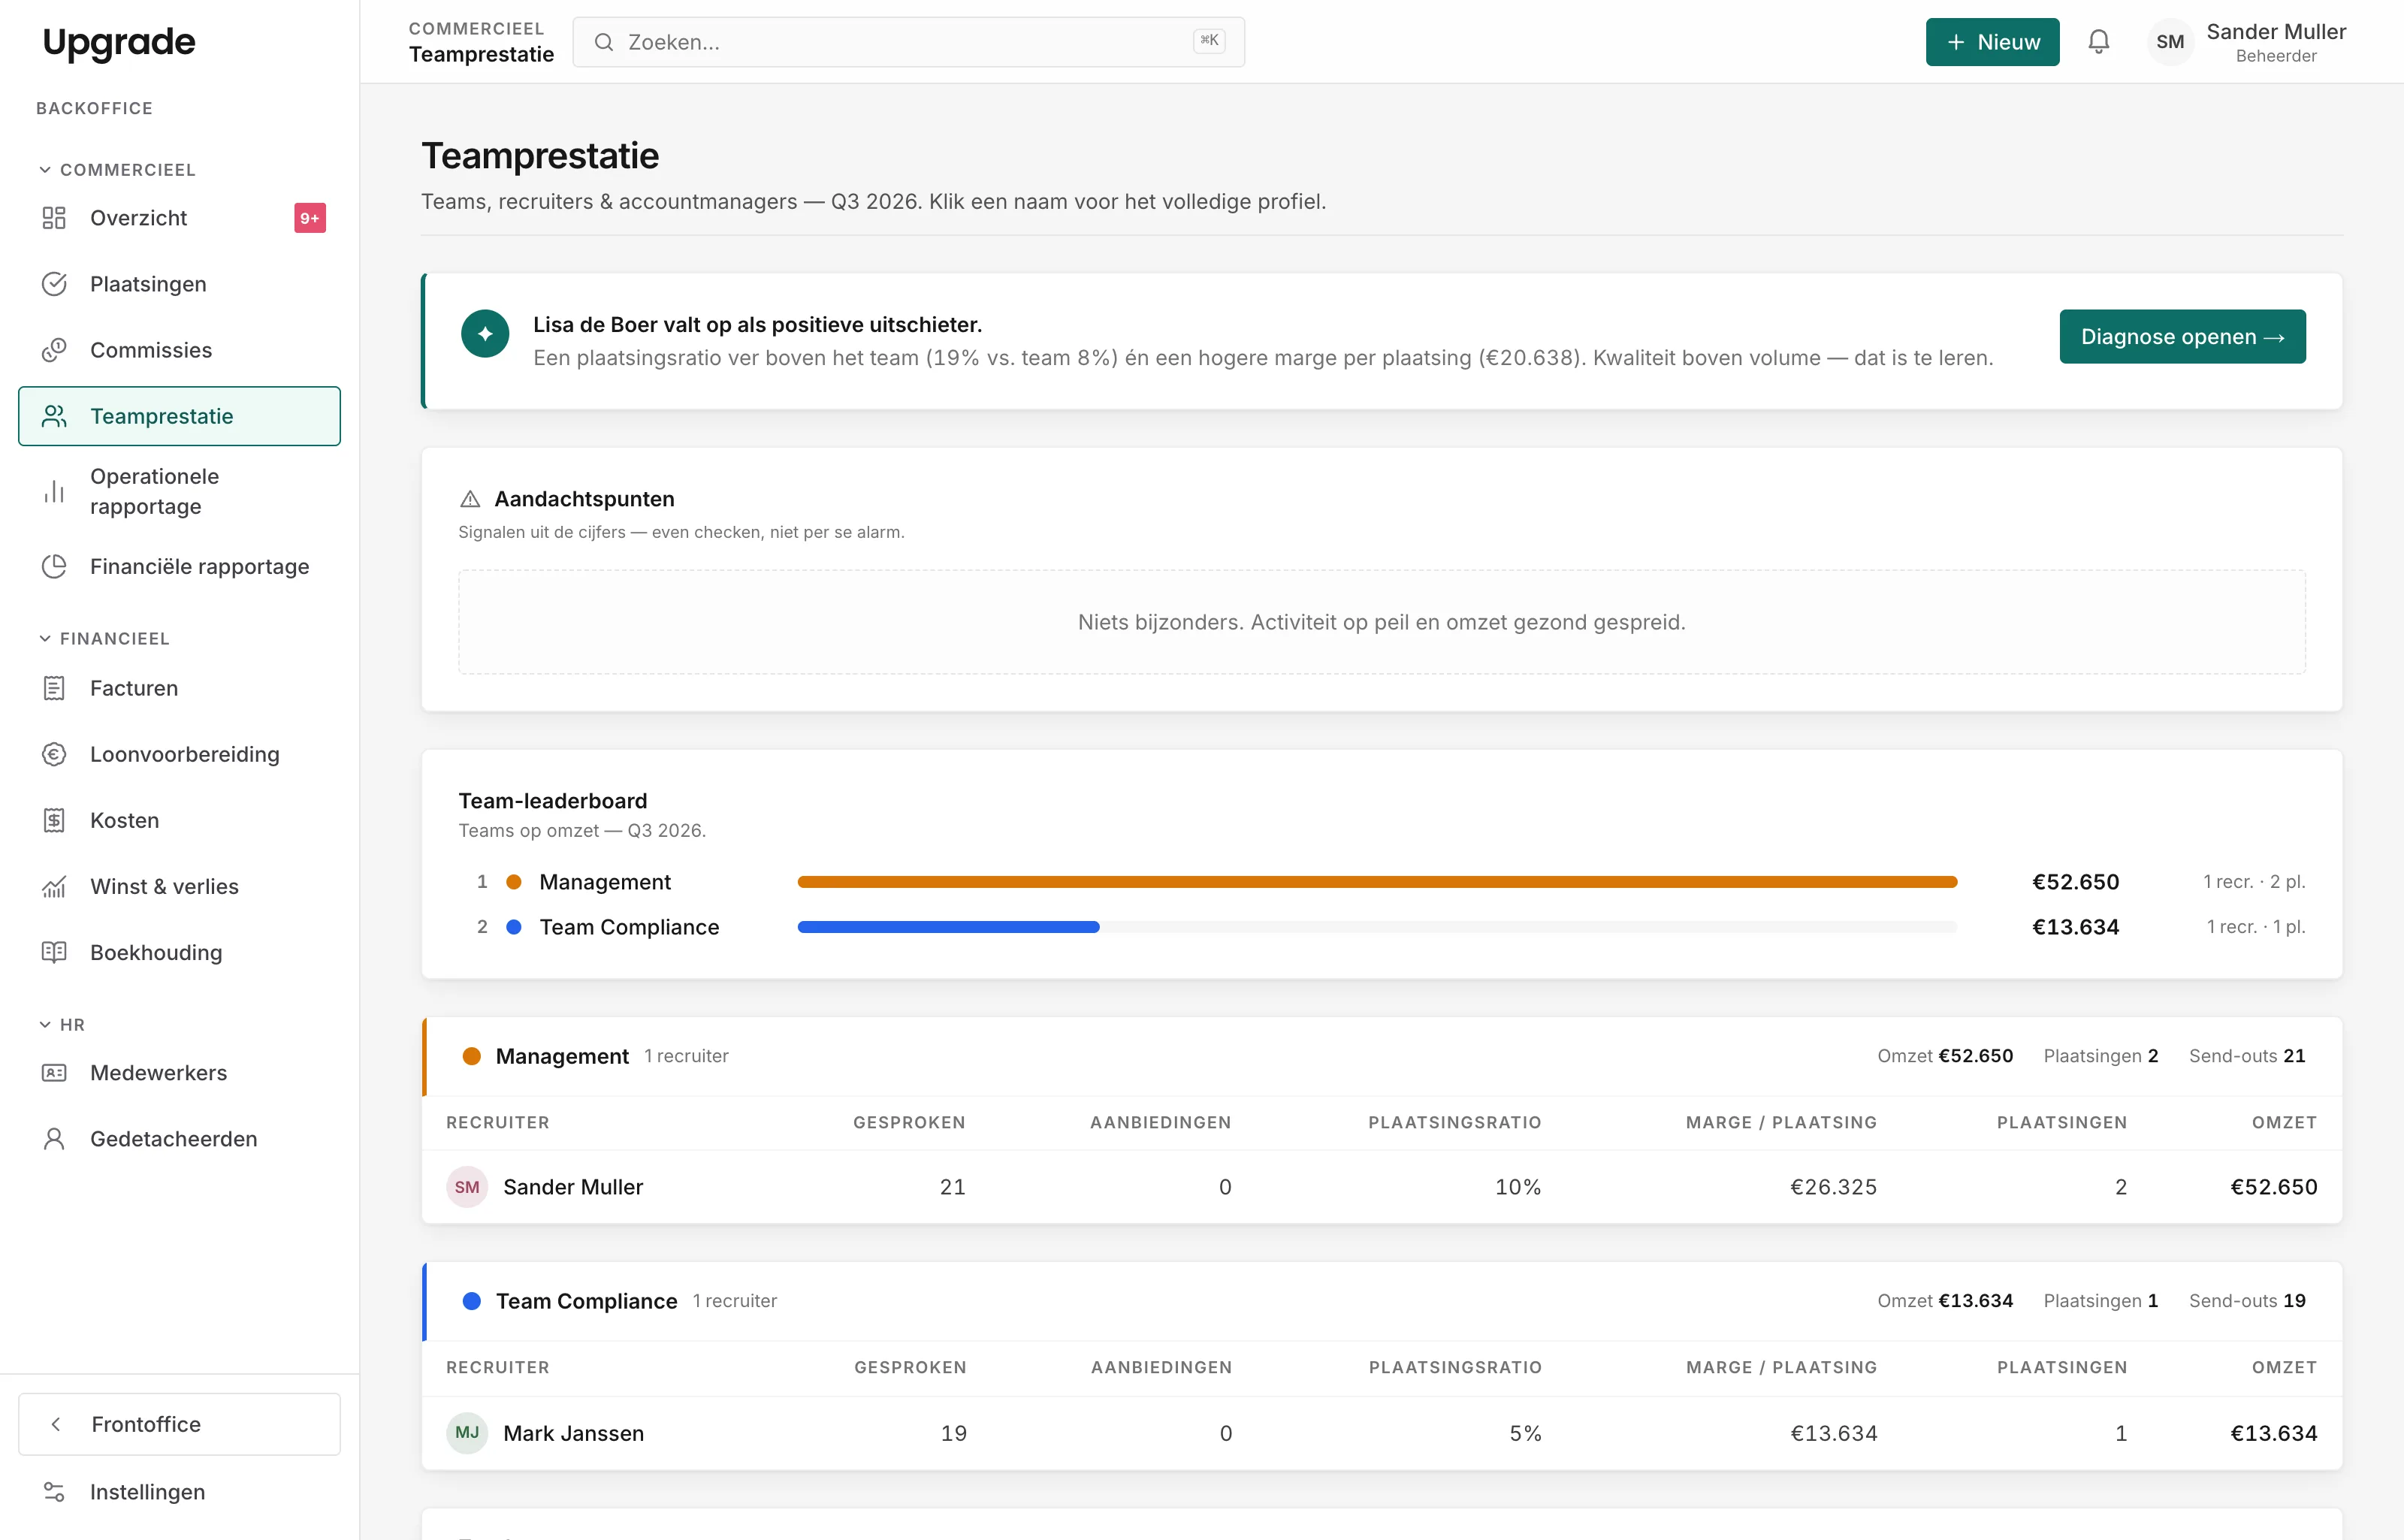Click the Boekhouding book icon
The width and height of the screenshot is (2404, 1540).
pos(54,952)
